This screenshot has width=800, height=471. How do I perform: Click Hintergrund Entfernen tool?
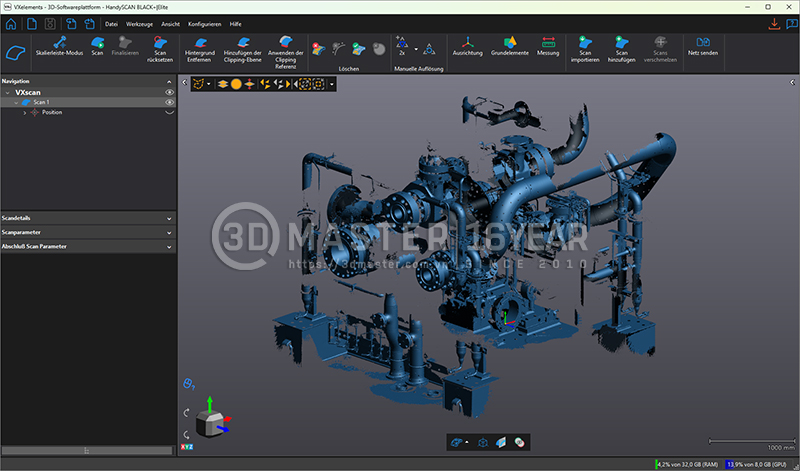coord(199,49)
